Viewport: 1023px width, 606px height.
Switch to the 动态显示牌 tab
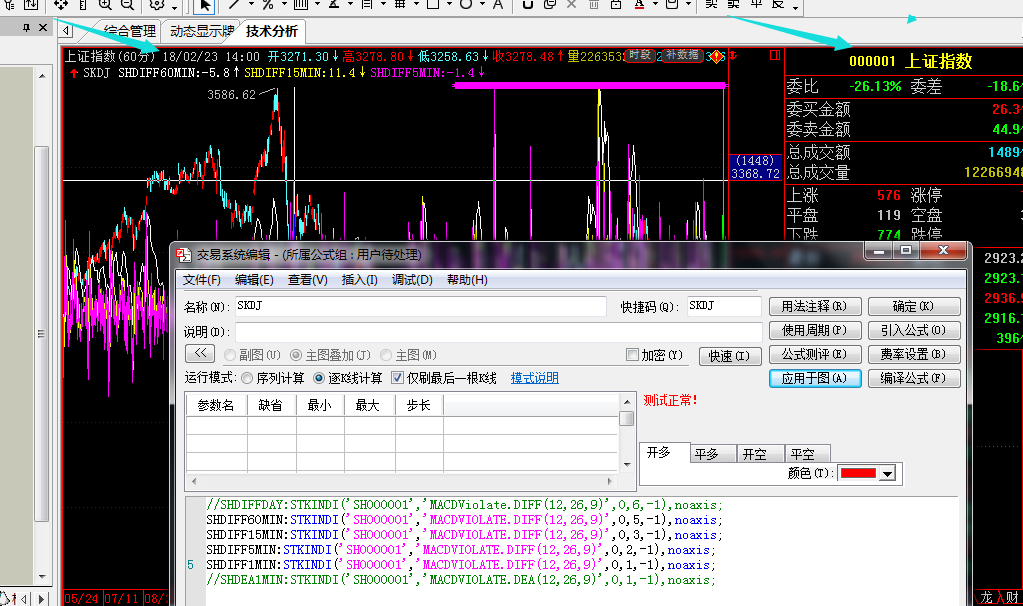201,31
